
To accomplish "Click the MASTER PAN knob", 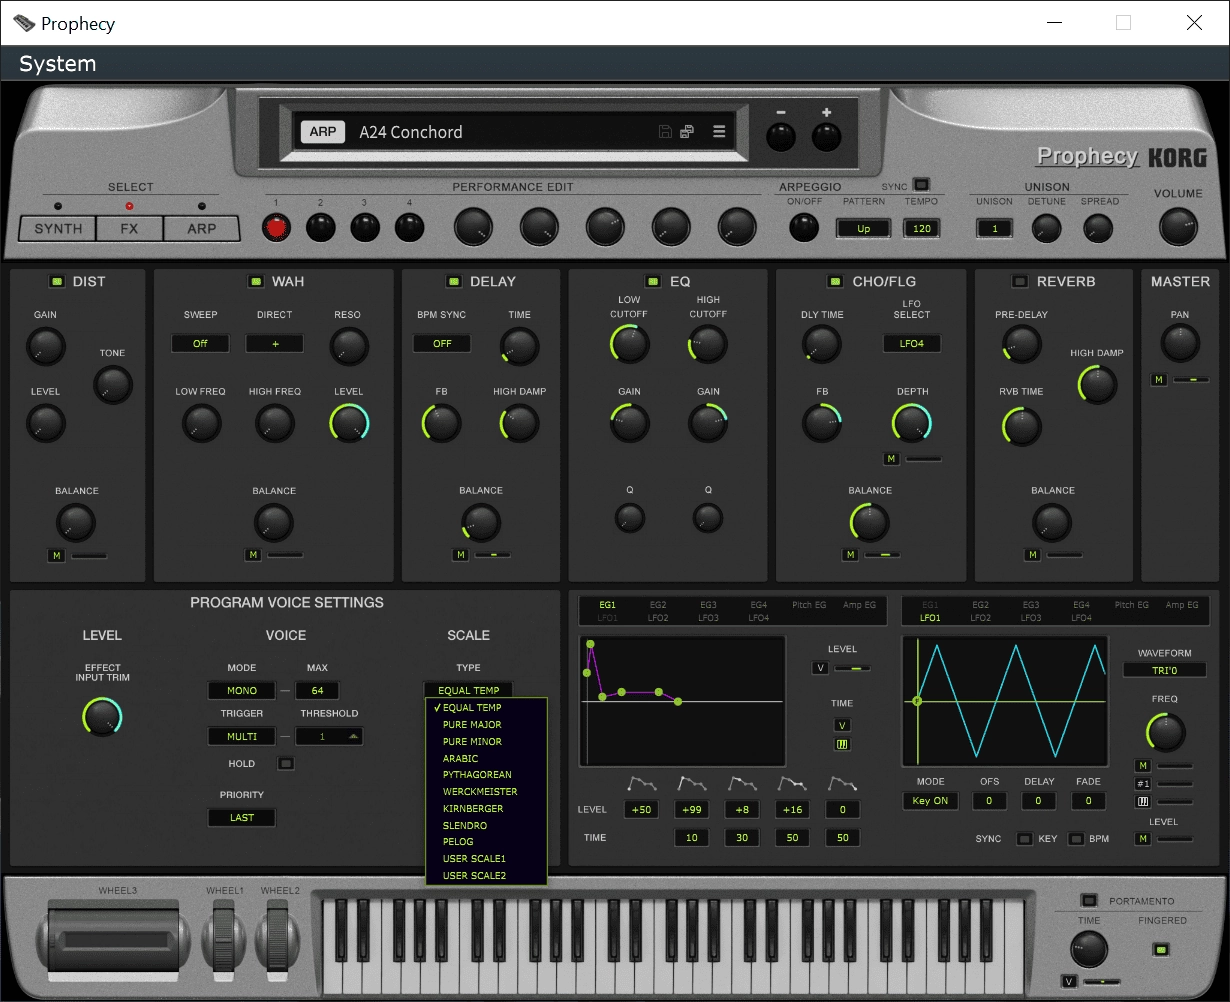I will point(1180,344).
